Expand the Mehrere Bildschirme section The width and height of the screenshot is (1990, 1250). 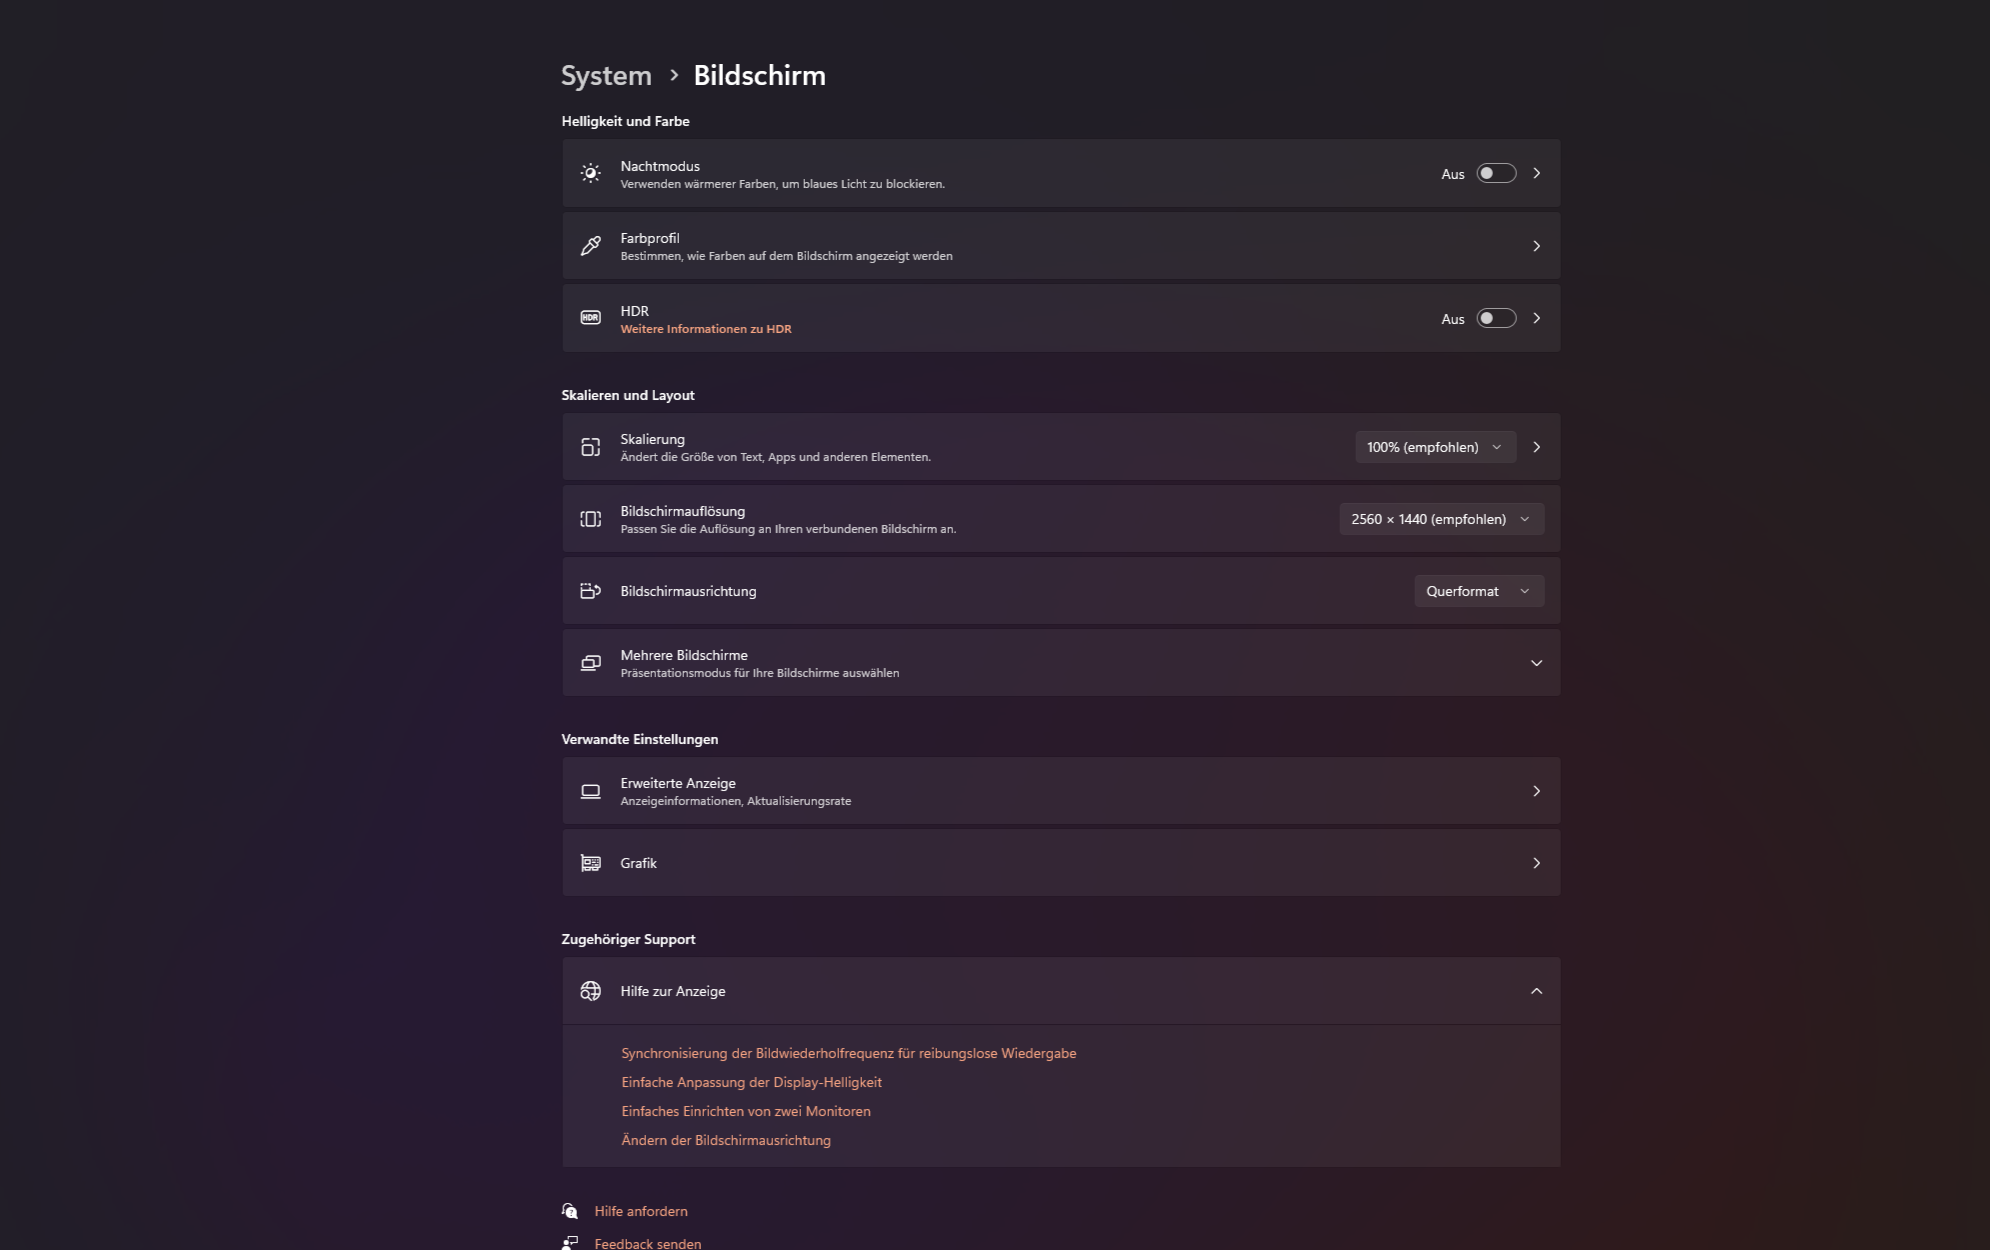click(x=1061, y=663)
